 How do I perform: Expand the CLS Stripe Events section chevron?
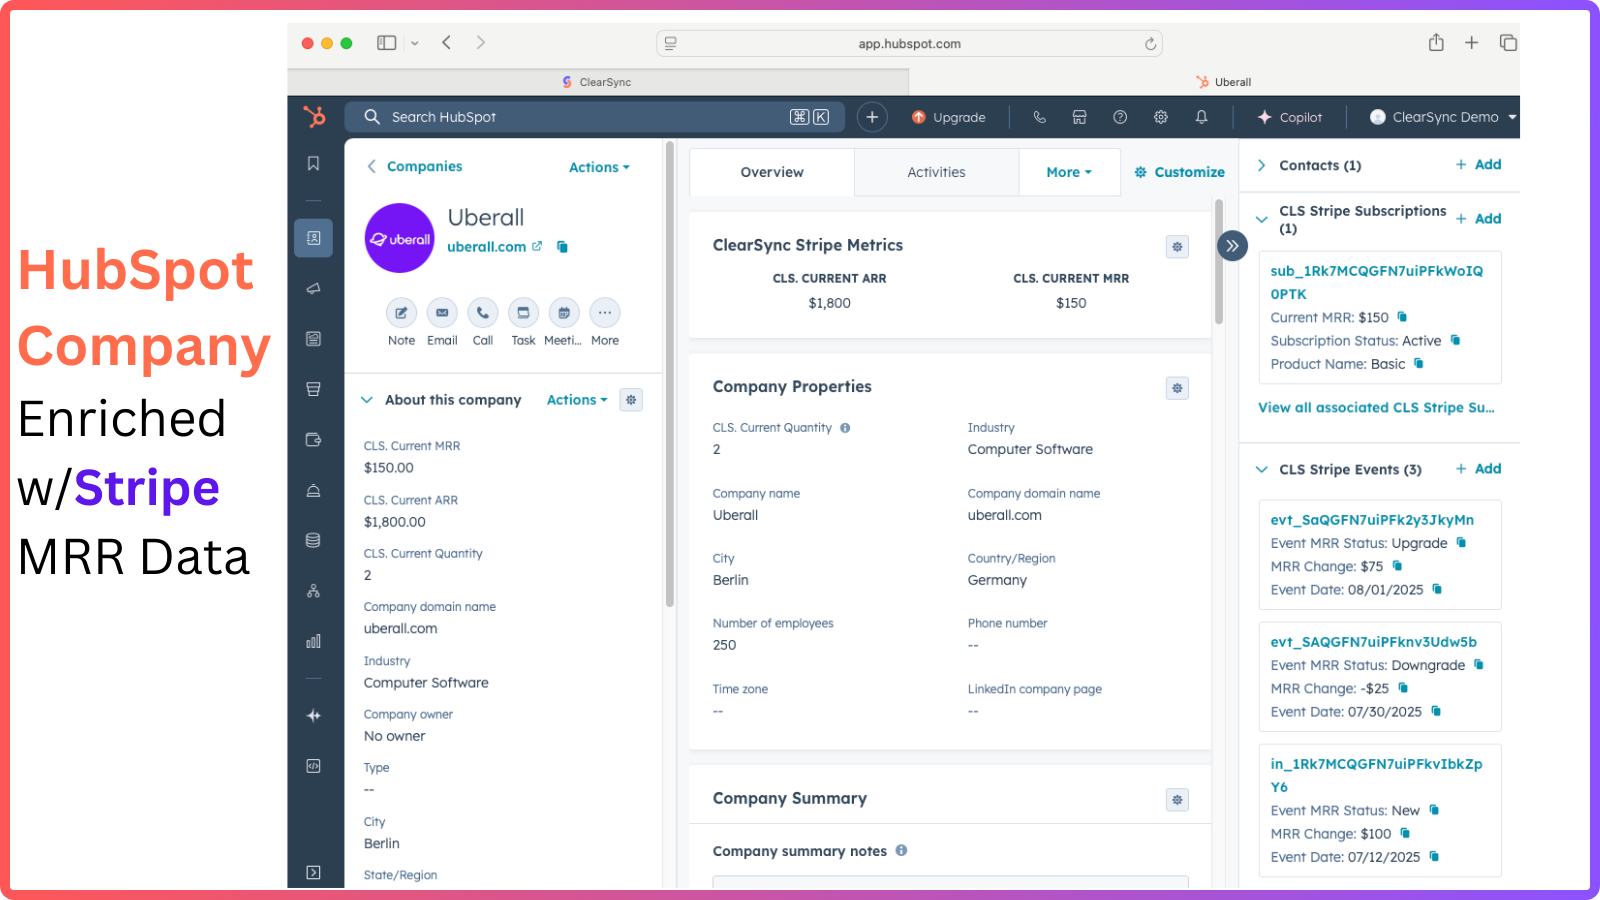point(1261,469)
